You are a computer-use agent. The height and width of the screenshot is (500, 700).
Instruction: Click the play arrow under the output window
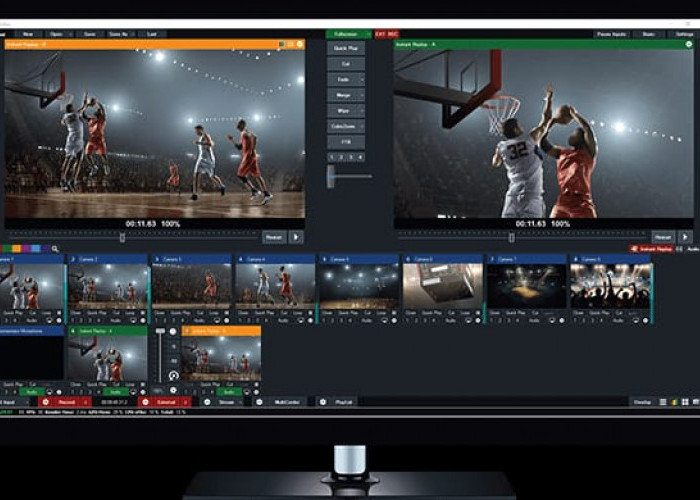(x=685, y=237)
